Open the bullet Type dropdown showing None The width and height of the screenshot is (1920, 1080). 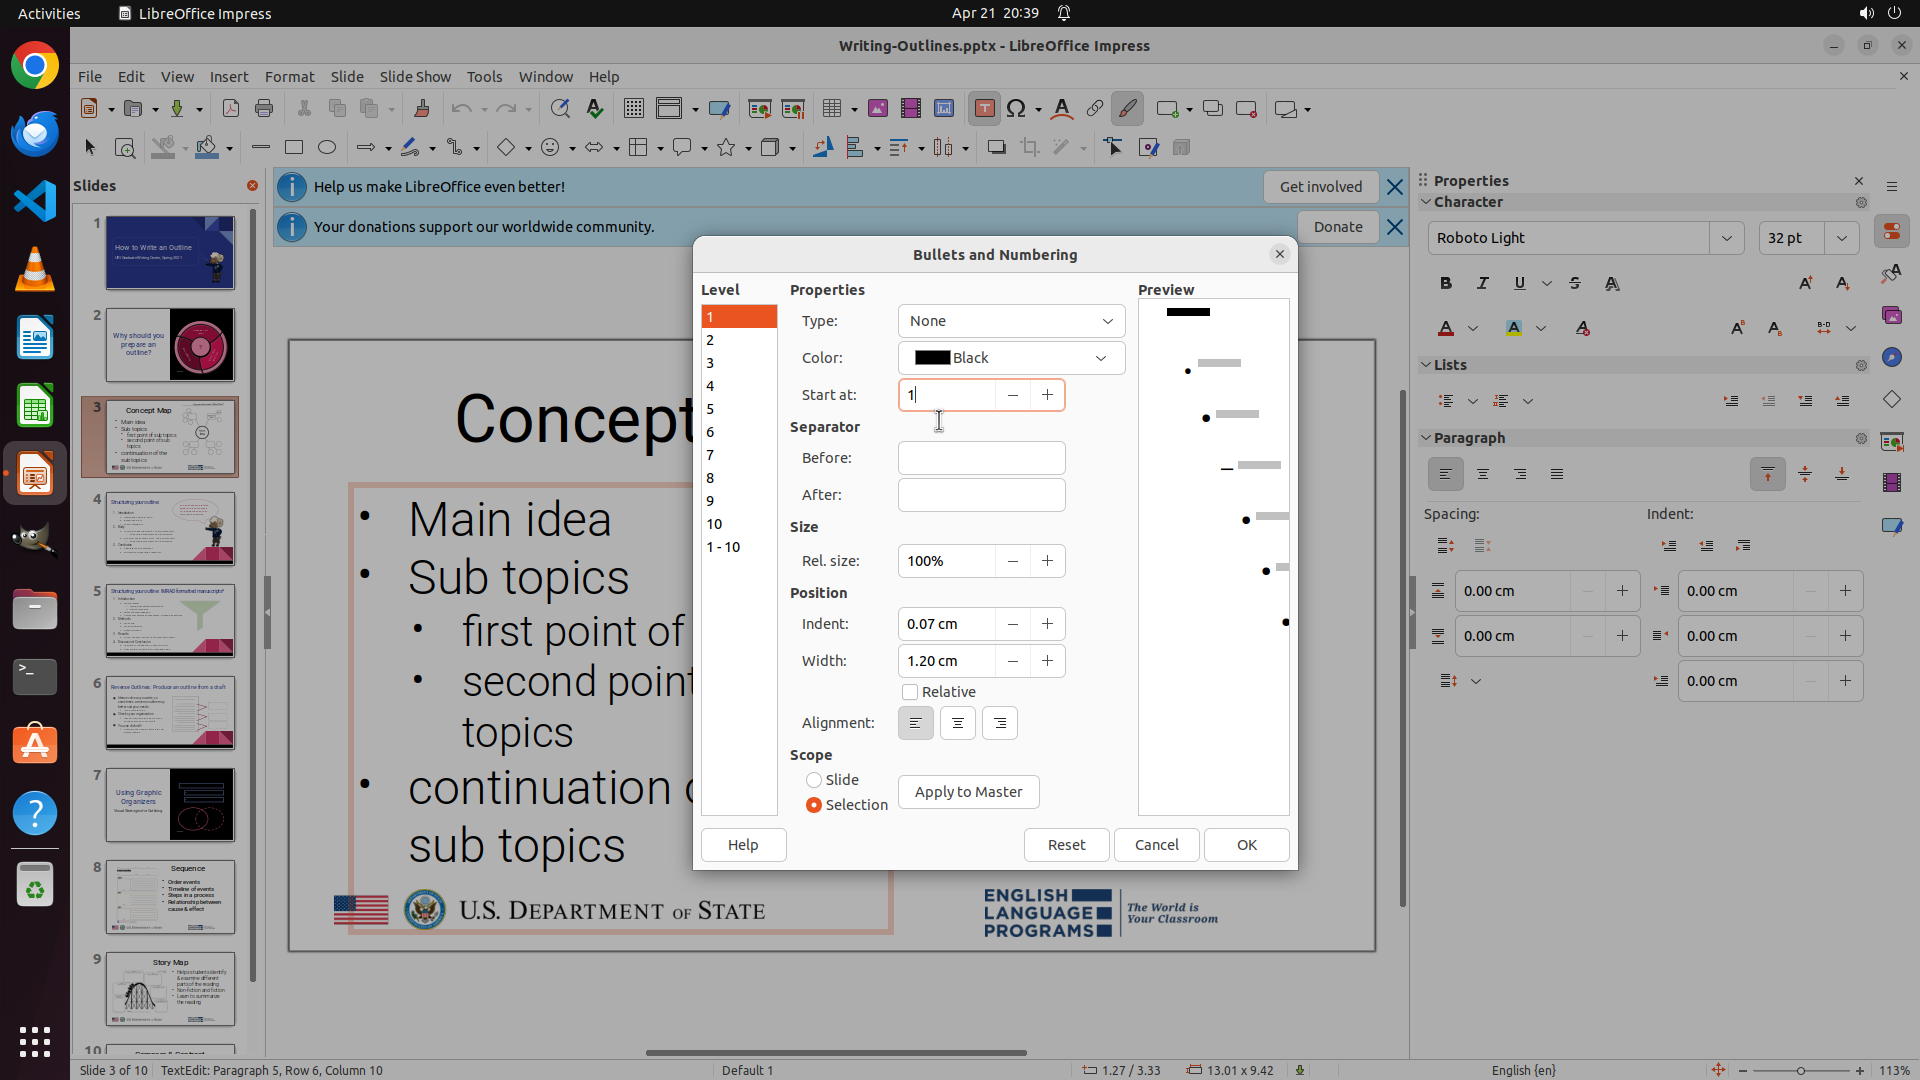click(1011, 321)
